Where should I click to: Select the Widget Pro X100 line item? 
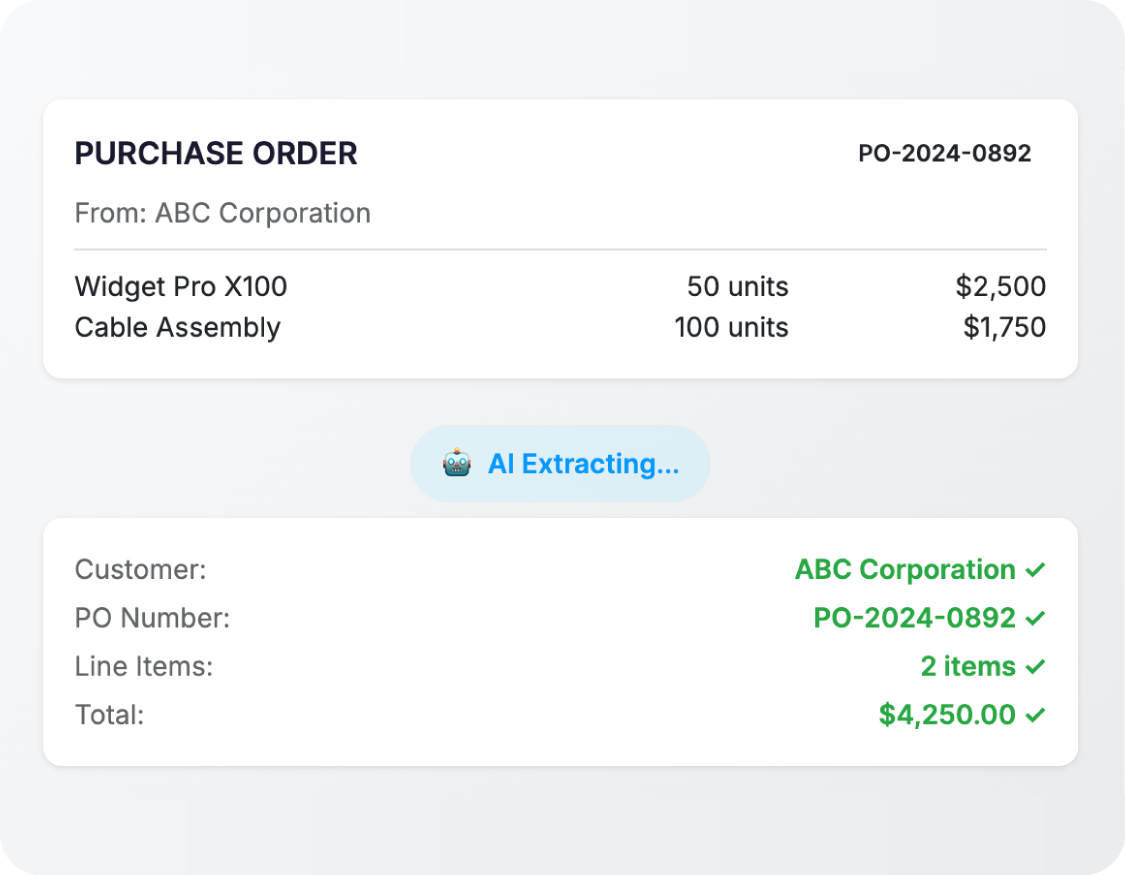click(x=181, y=287)
